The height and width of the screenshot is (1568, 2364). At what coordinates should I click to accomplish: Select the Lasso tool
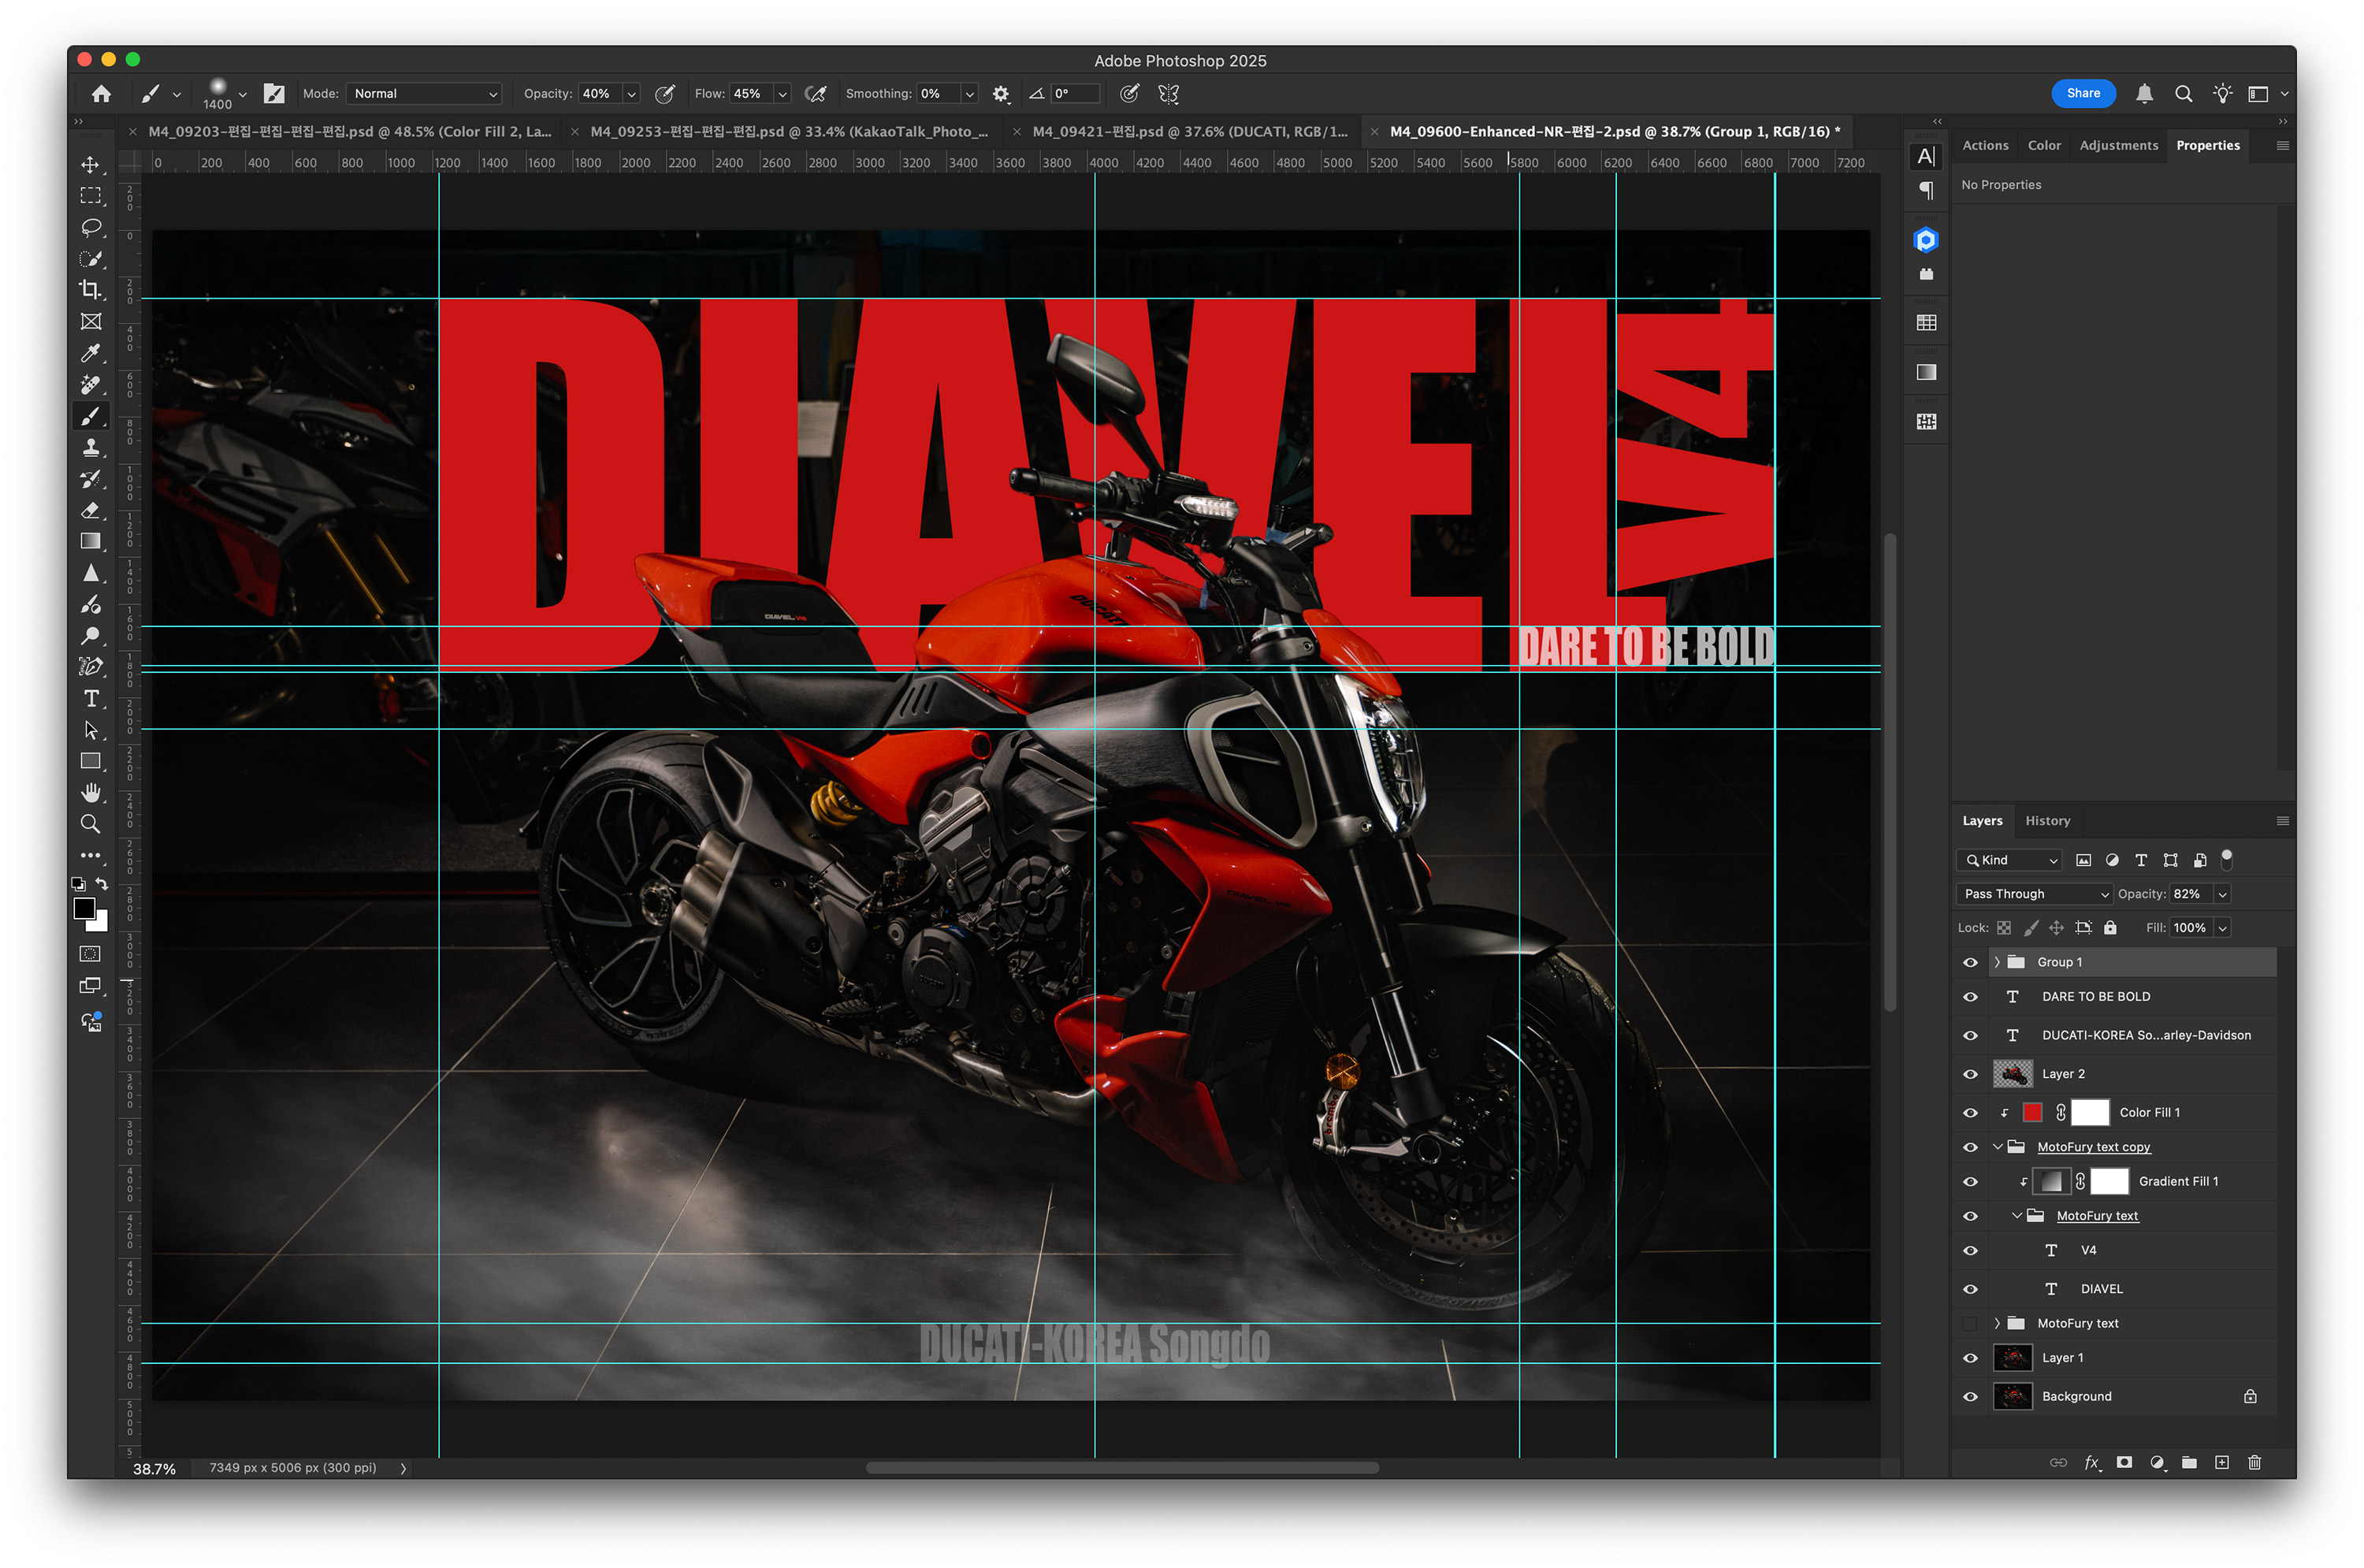[91, 227]
